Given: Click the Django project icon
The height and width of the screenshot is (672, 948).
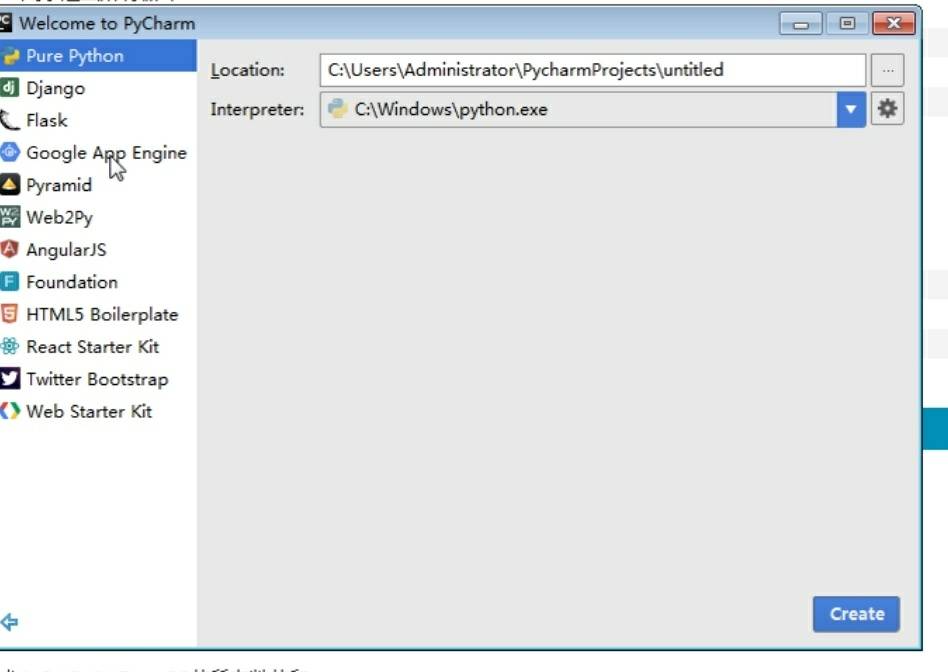Looking at the screenshot, I should (x=10, y=88).
